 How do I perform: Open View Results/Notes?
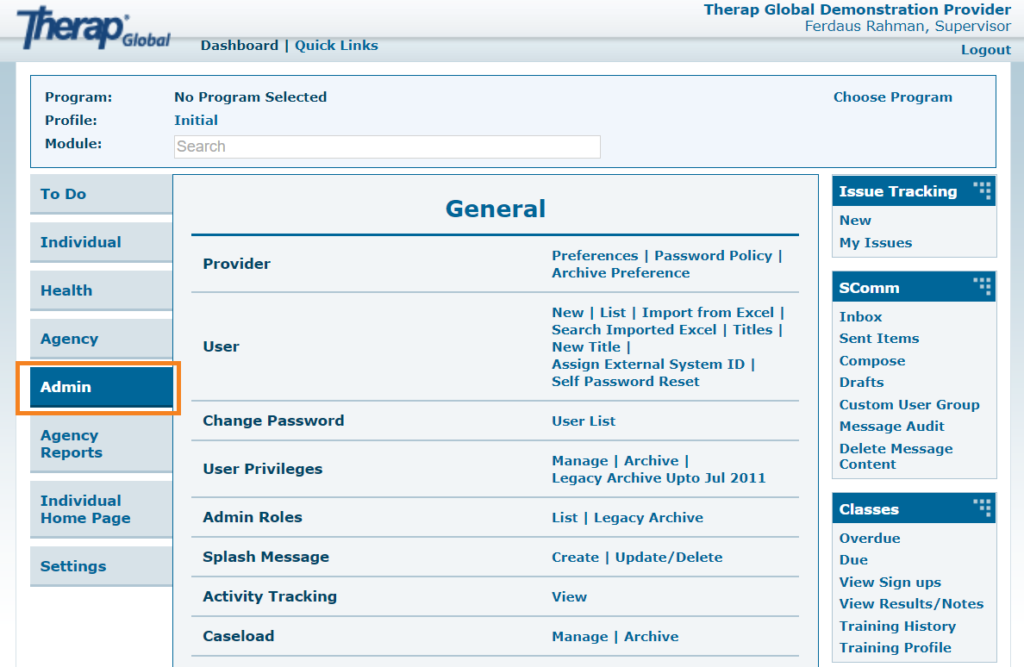click(911, 604)
